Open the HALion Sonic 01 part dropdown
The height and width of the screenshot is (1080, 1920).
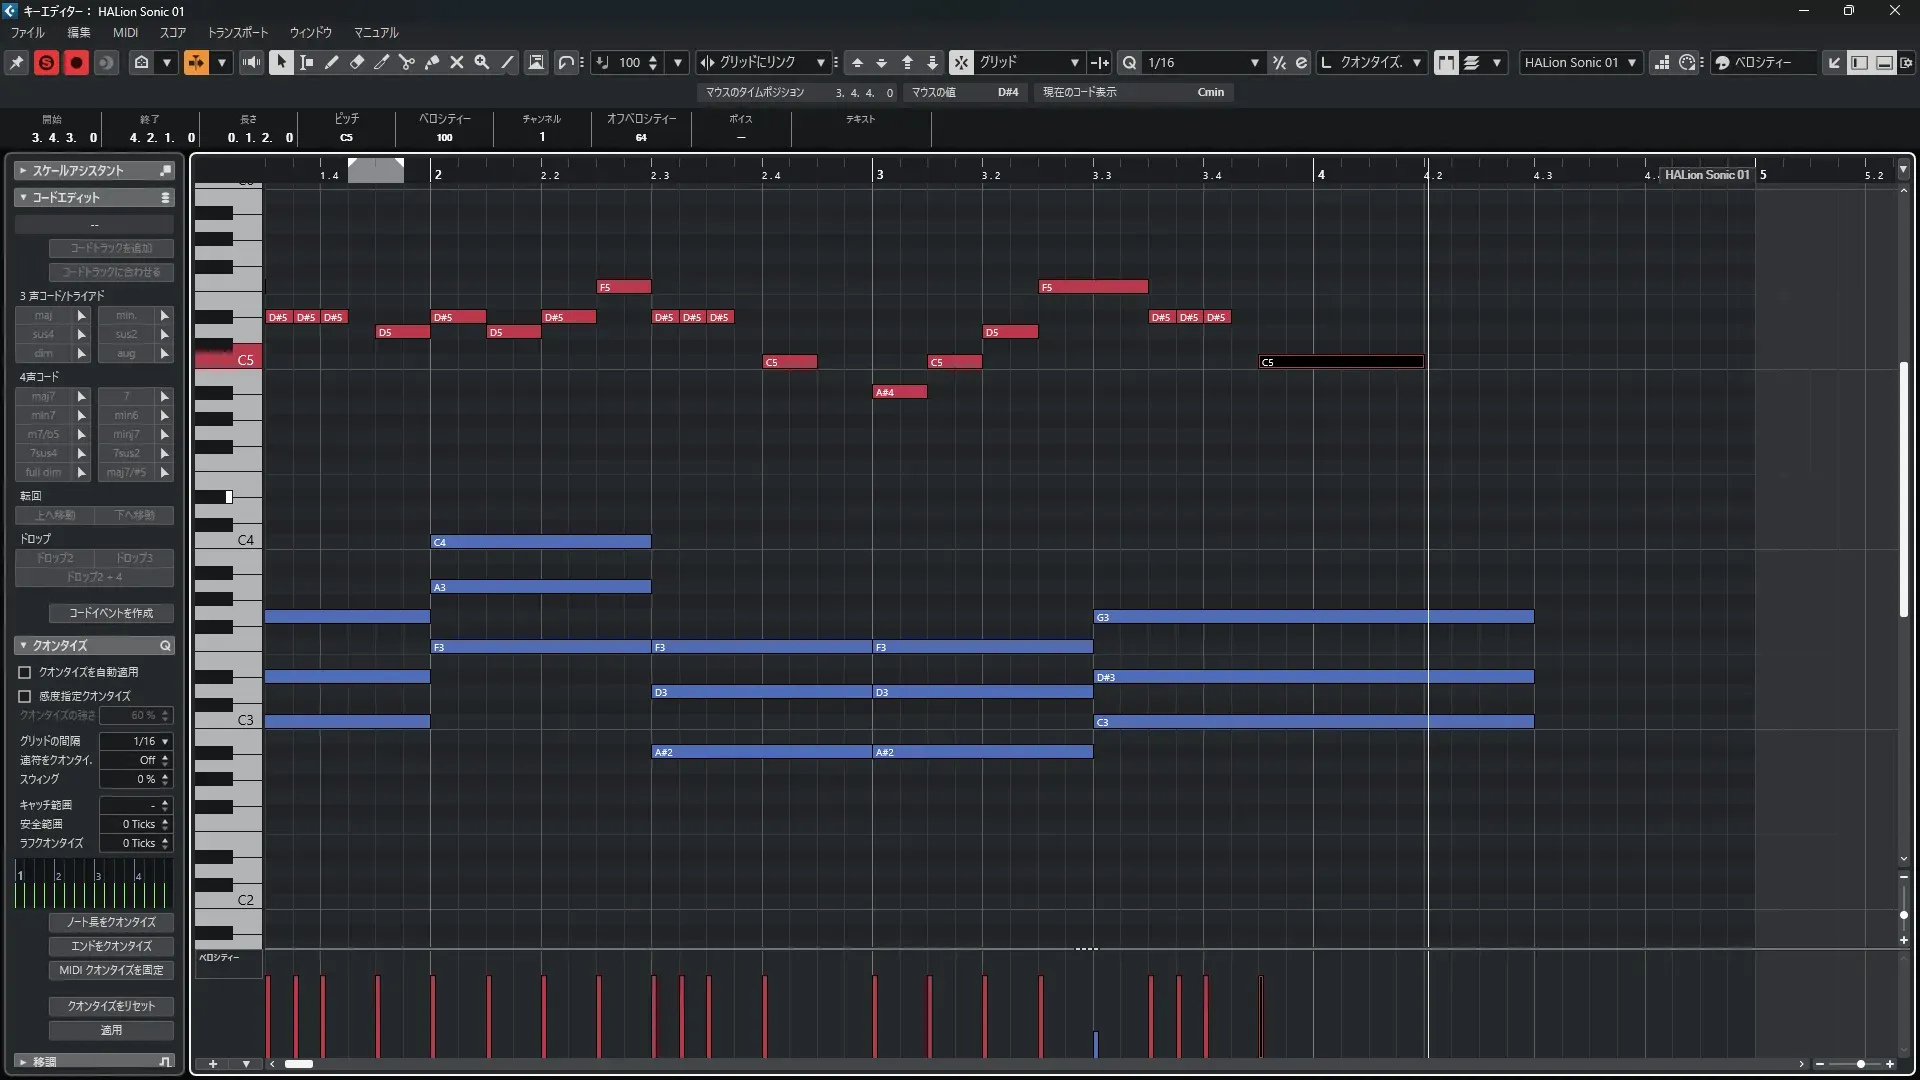point(1580,62)
